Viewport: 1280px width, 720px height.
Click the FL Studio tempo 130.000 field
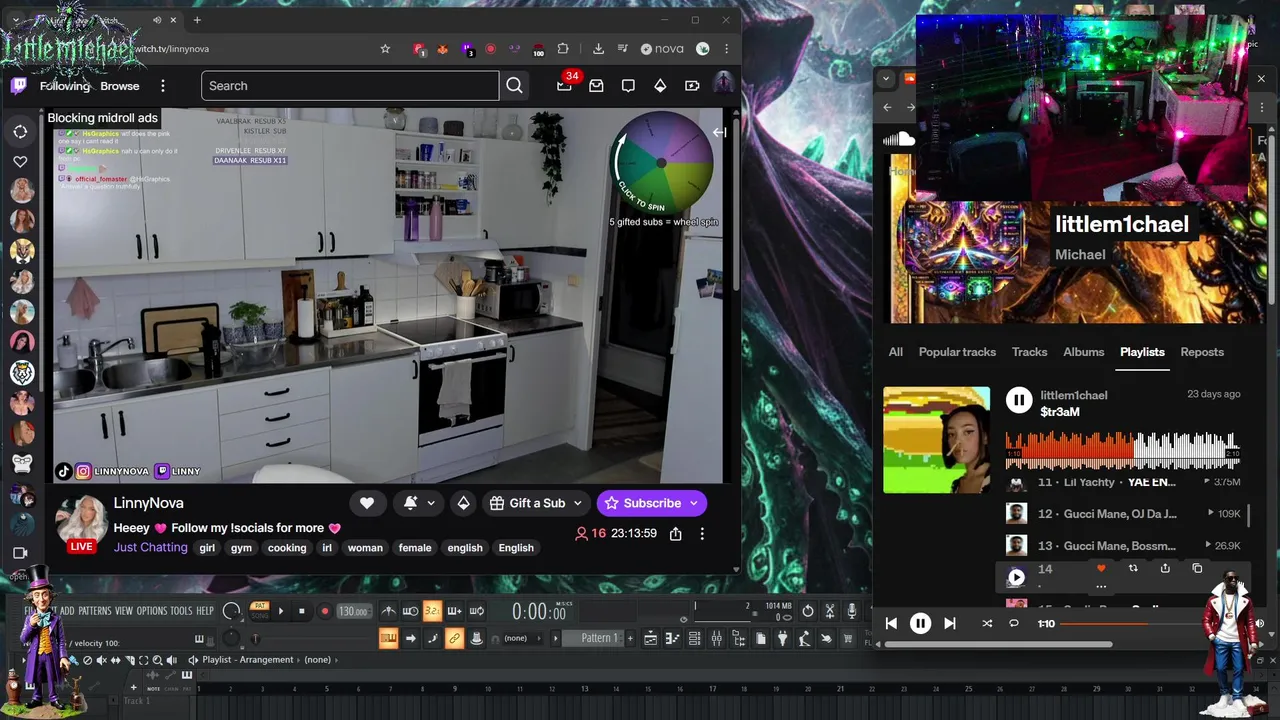tap(353, 611)
